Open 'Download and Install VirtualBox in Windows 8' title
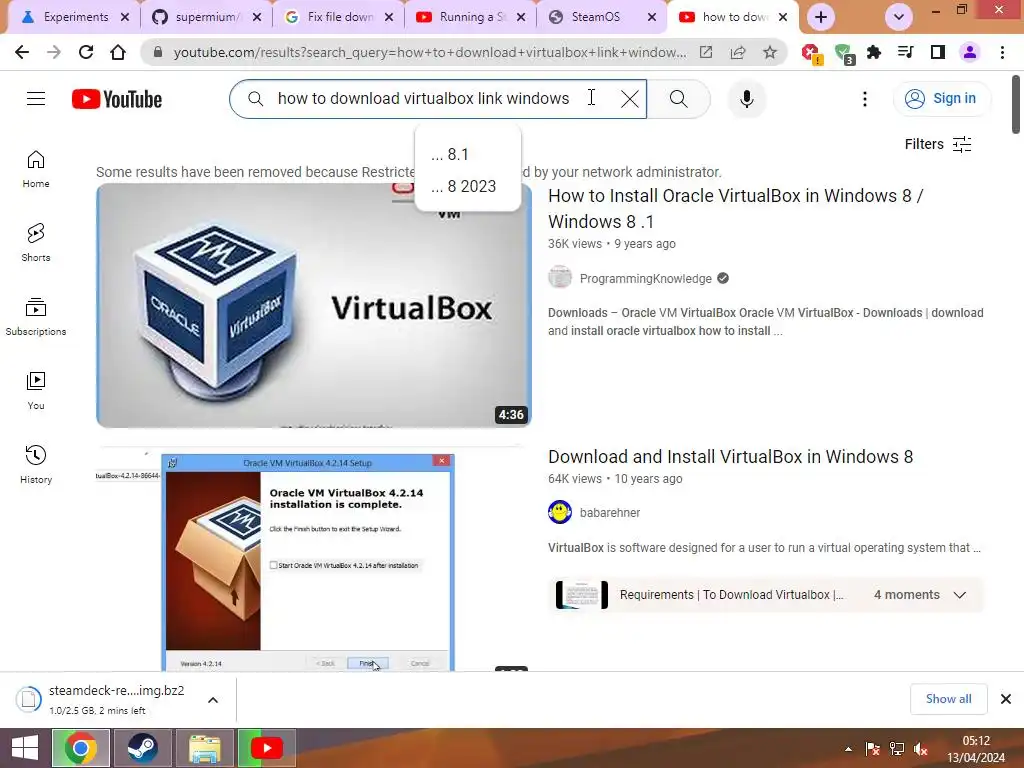 tap(730, 456)
